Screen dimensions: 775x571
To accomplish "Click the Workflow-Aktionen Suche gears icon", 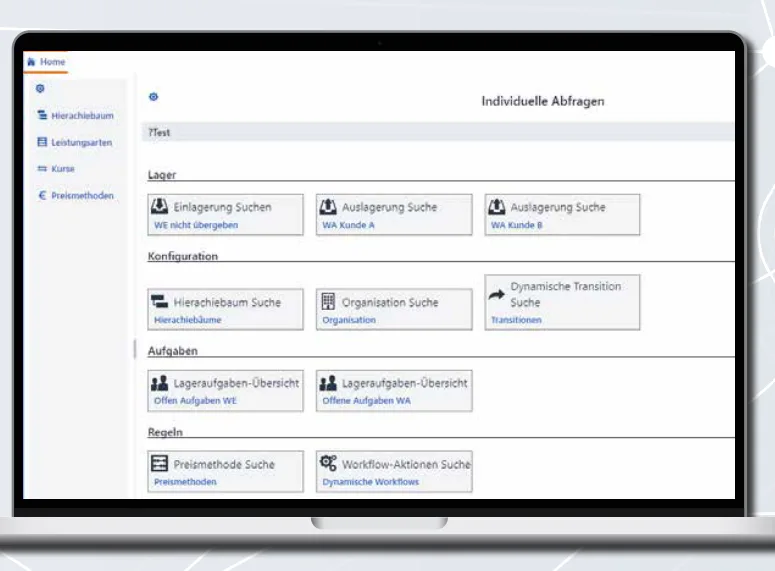I will [x=328, y=463].
